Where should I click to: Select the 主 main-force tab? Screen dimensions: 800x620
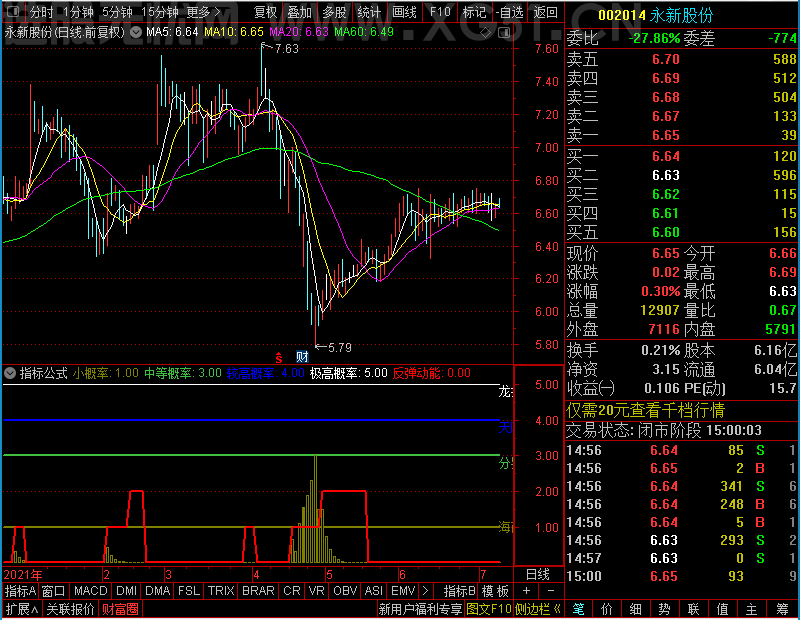point(751,609)
